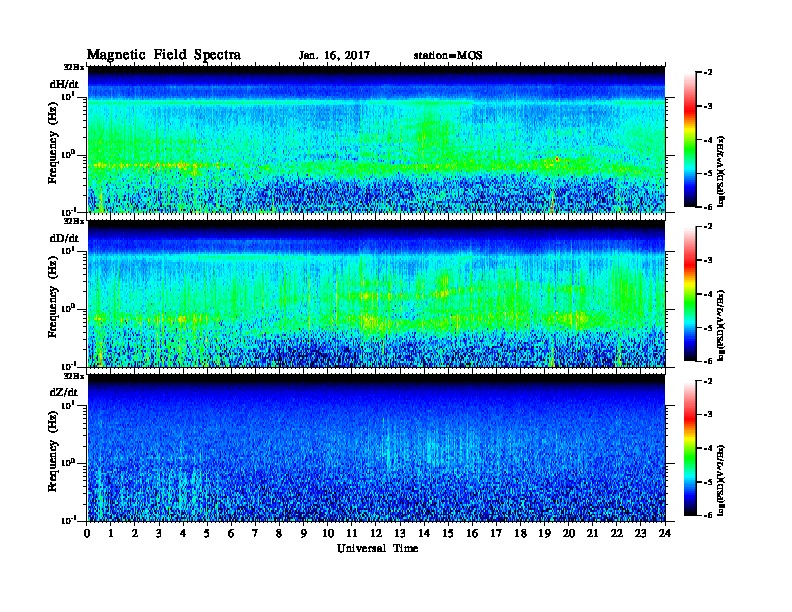Click hour tick label "3" on time axis

click(160, 534)
